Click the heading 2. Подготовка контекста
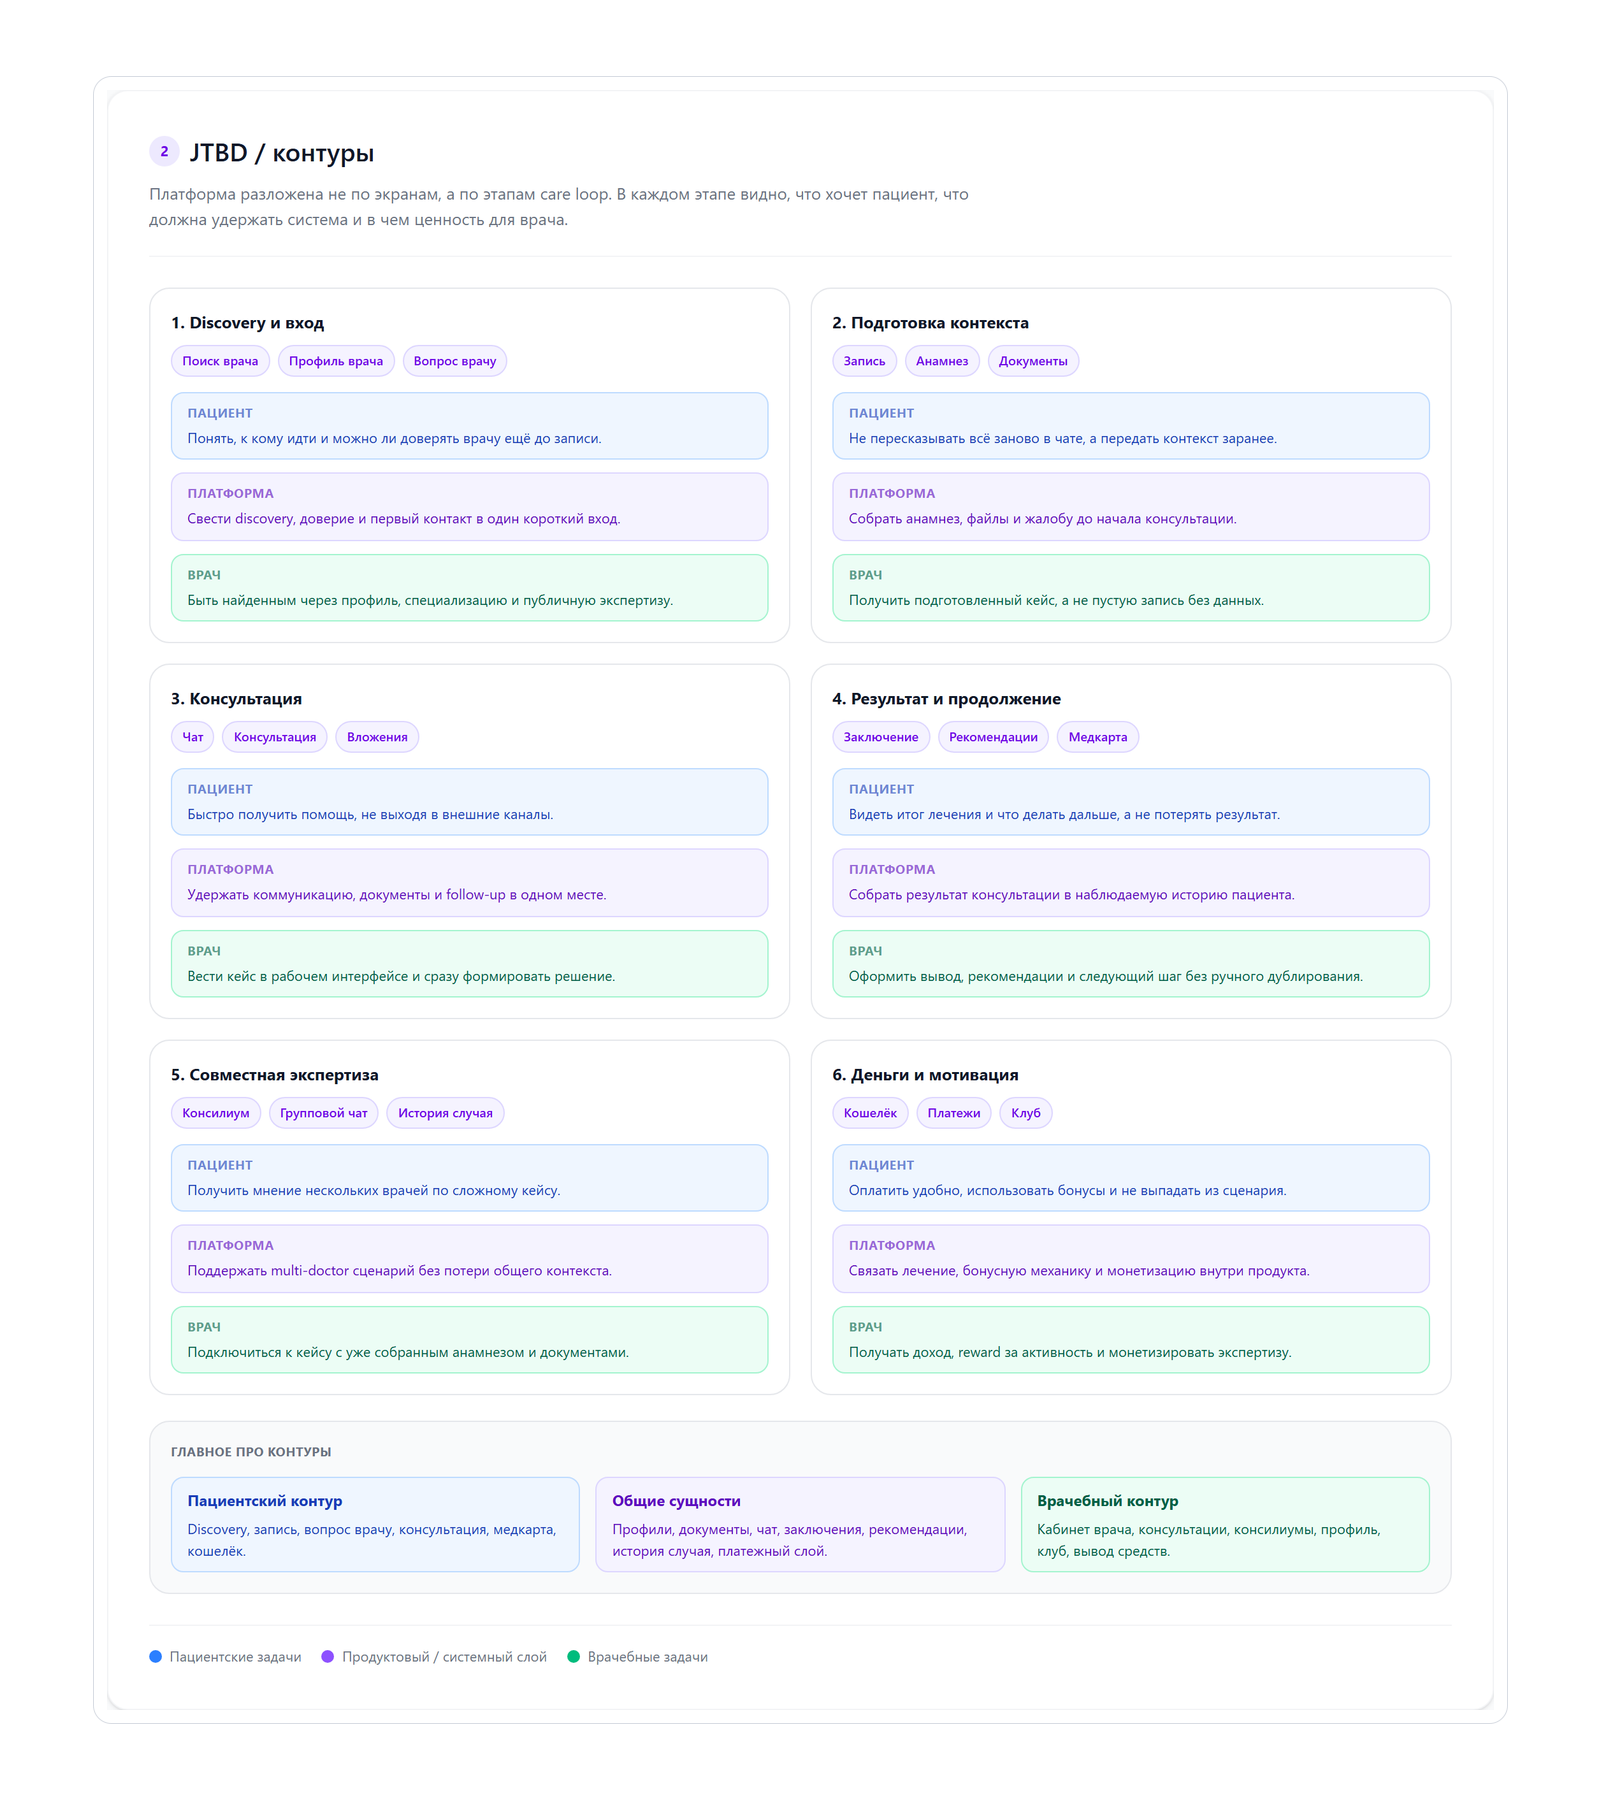The image size is (1600, 1800). pyautogui.click(x=930, y=323)
